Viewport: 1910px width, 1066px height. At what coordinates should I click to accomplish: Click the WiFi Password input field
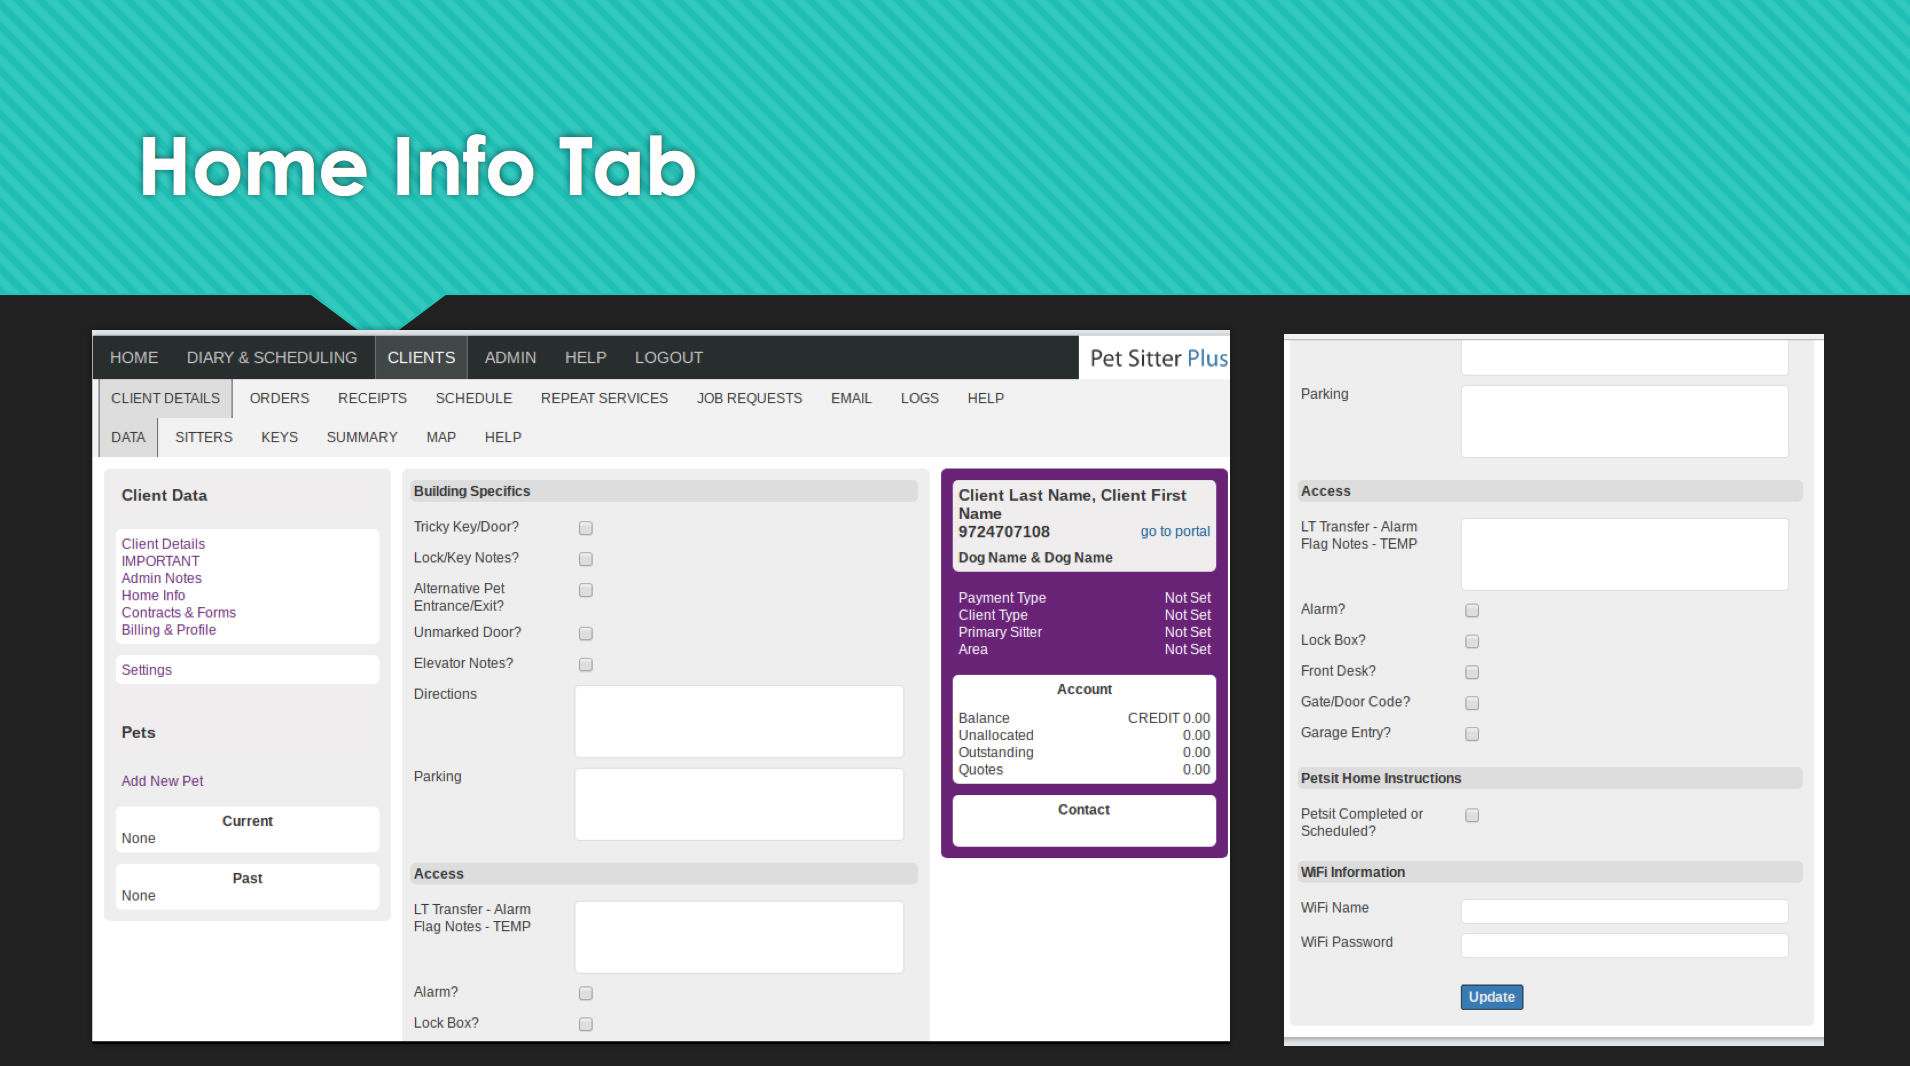[1624, 945]
